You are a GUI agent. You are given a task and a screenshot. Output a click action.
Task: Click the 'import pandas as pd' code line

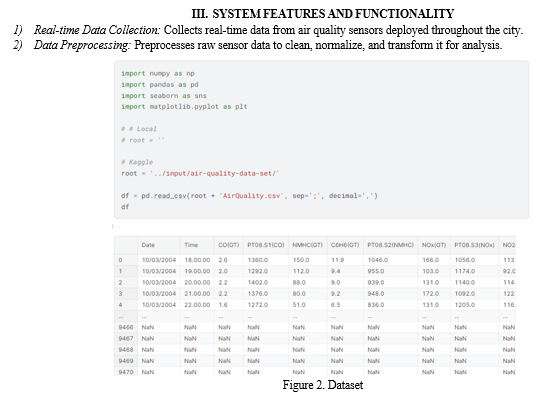[x=160, y=84]
